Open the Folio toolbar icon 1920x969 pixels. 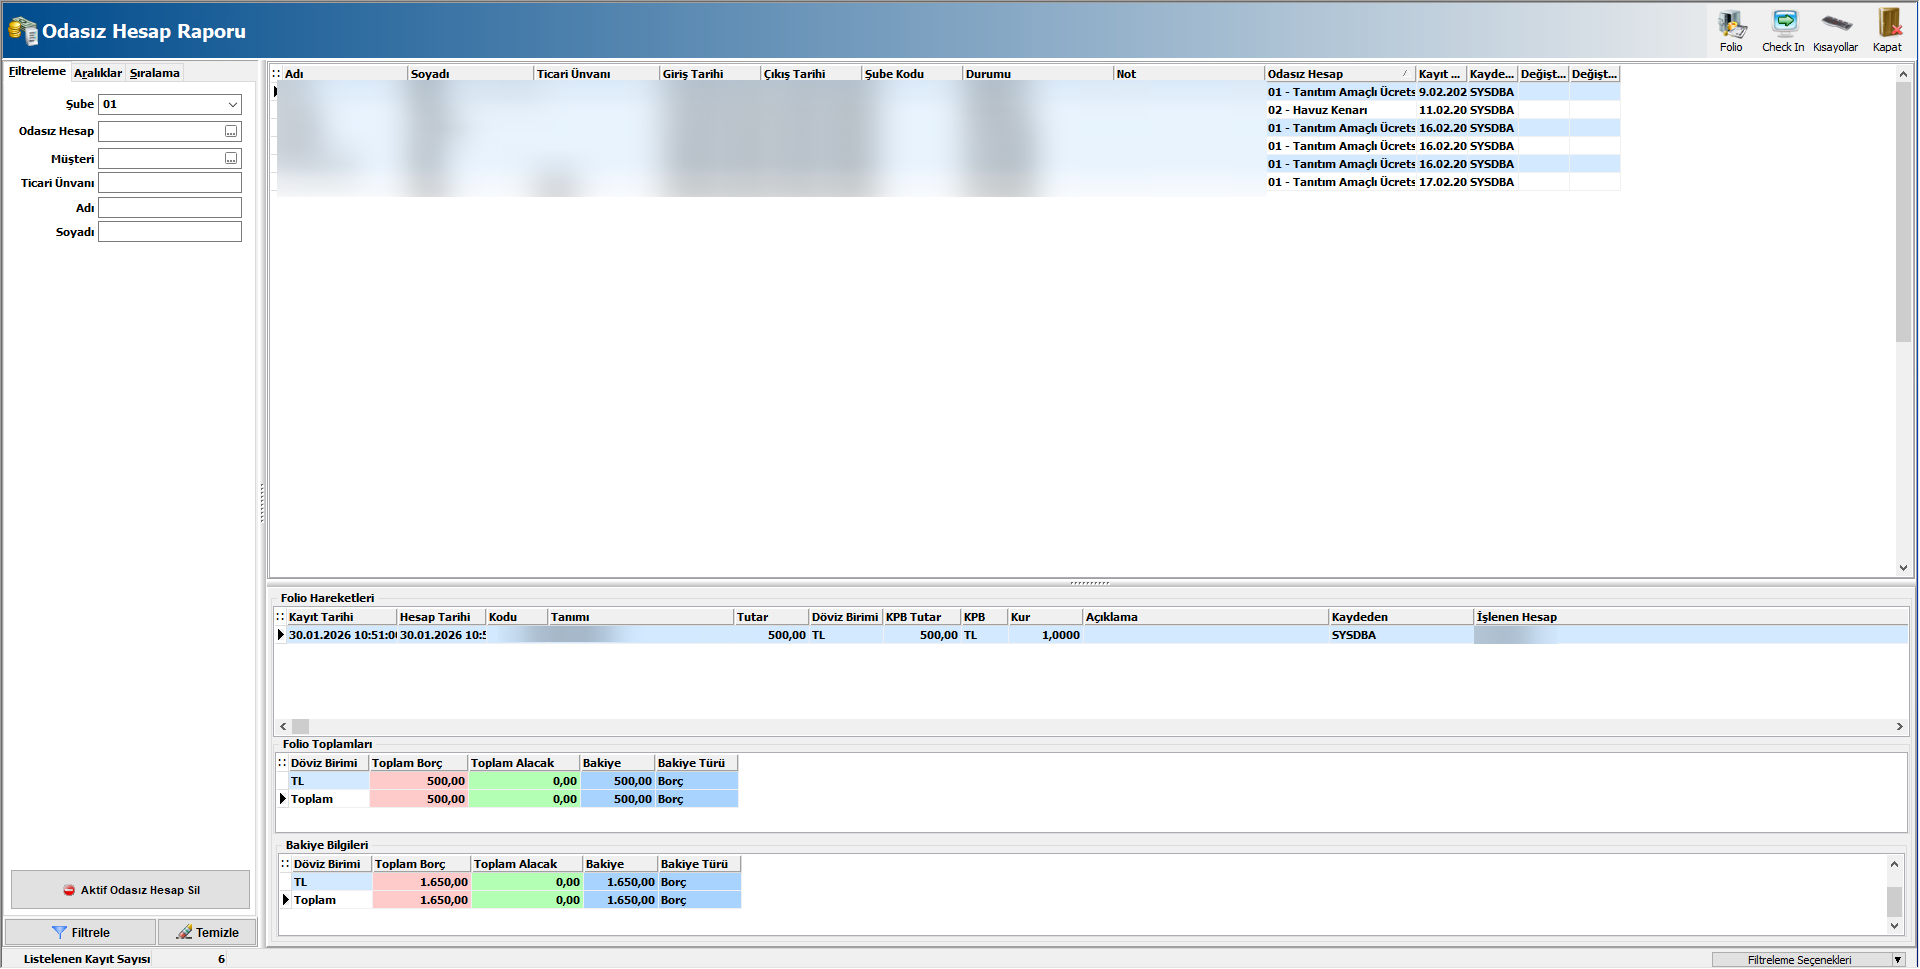click(1731, 30)
